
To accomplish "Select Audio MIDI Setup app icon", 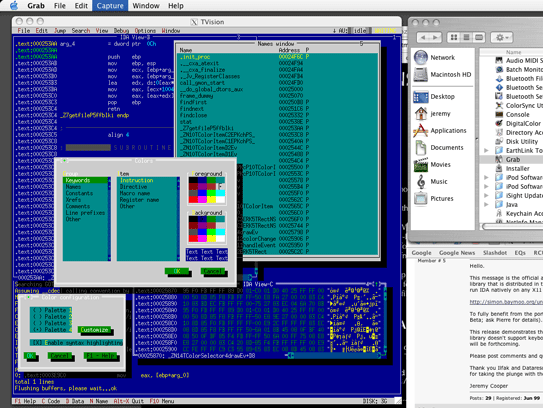I will tap(499, 60).
